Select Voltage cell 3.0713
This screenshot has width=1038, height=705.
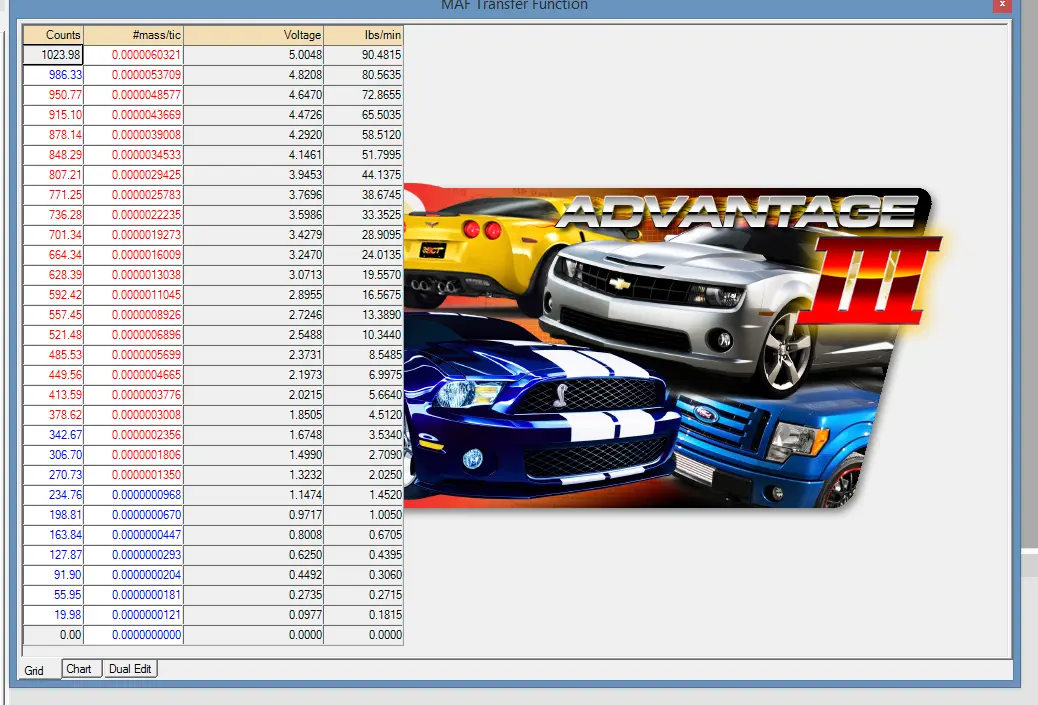click(254, 275)
